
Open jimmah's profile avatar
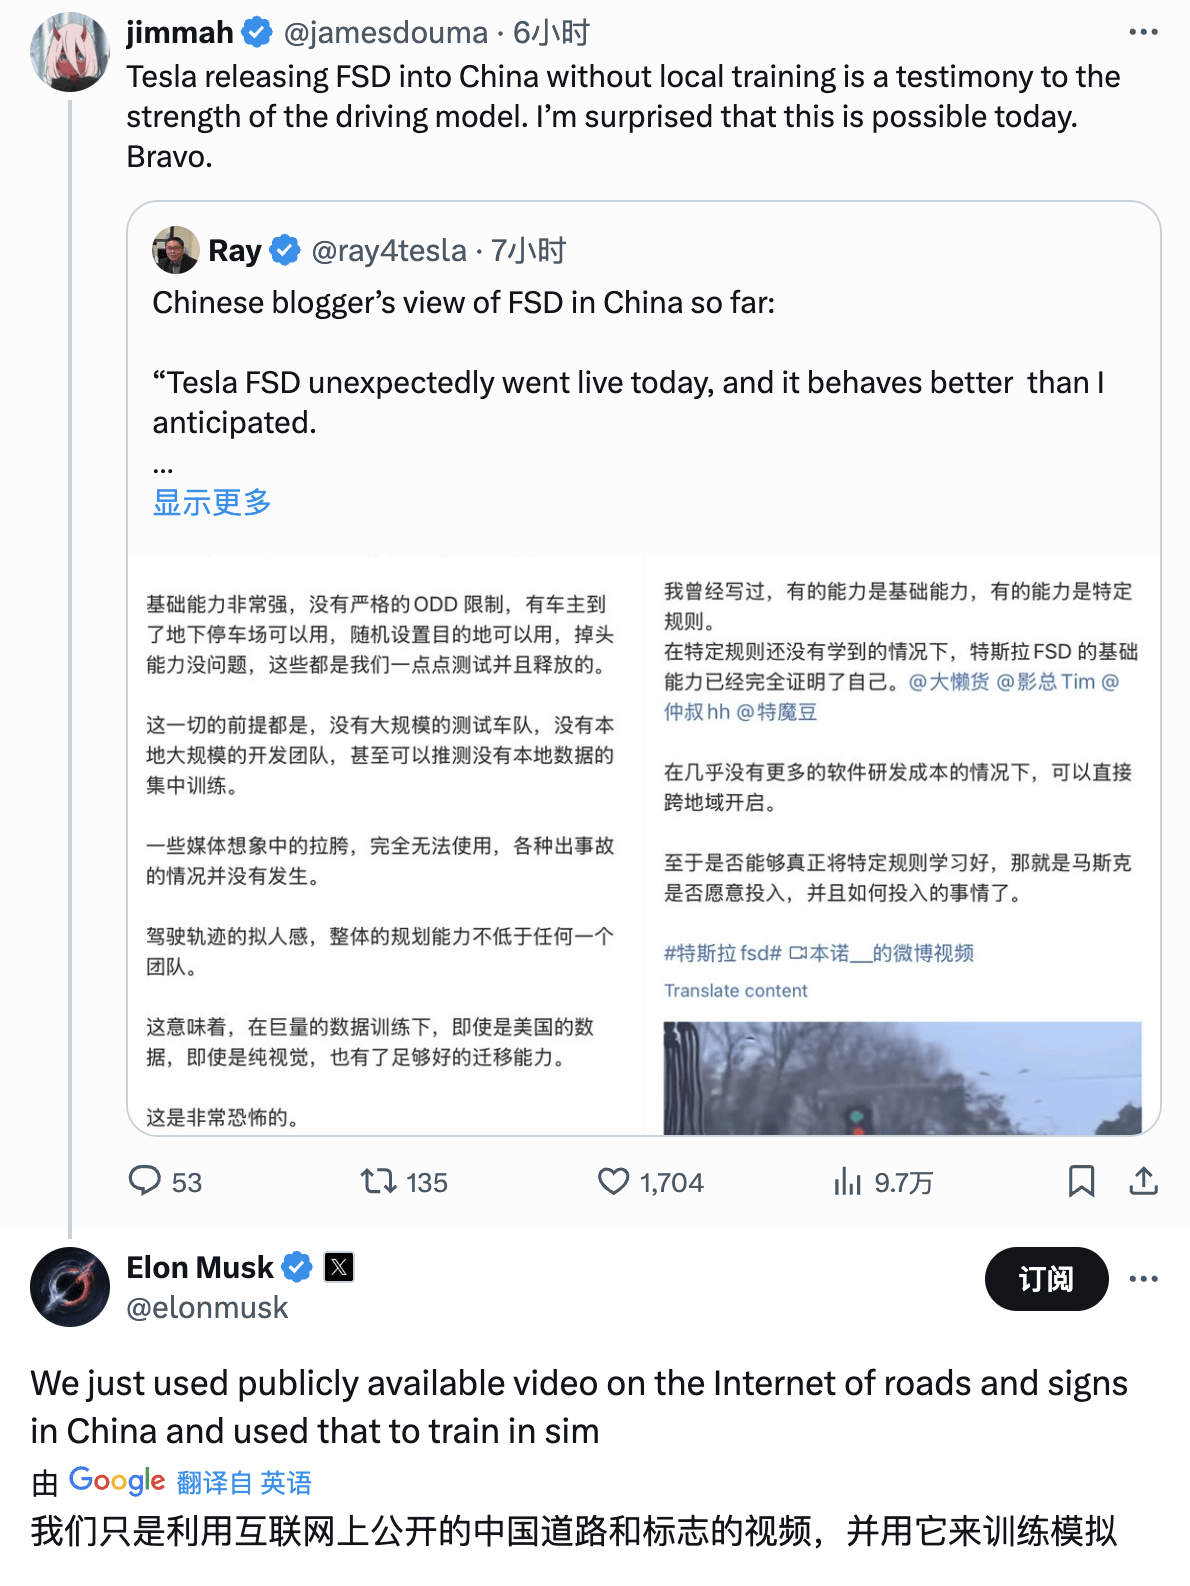click(x=69, y=52)
